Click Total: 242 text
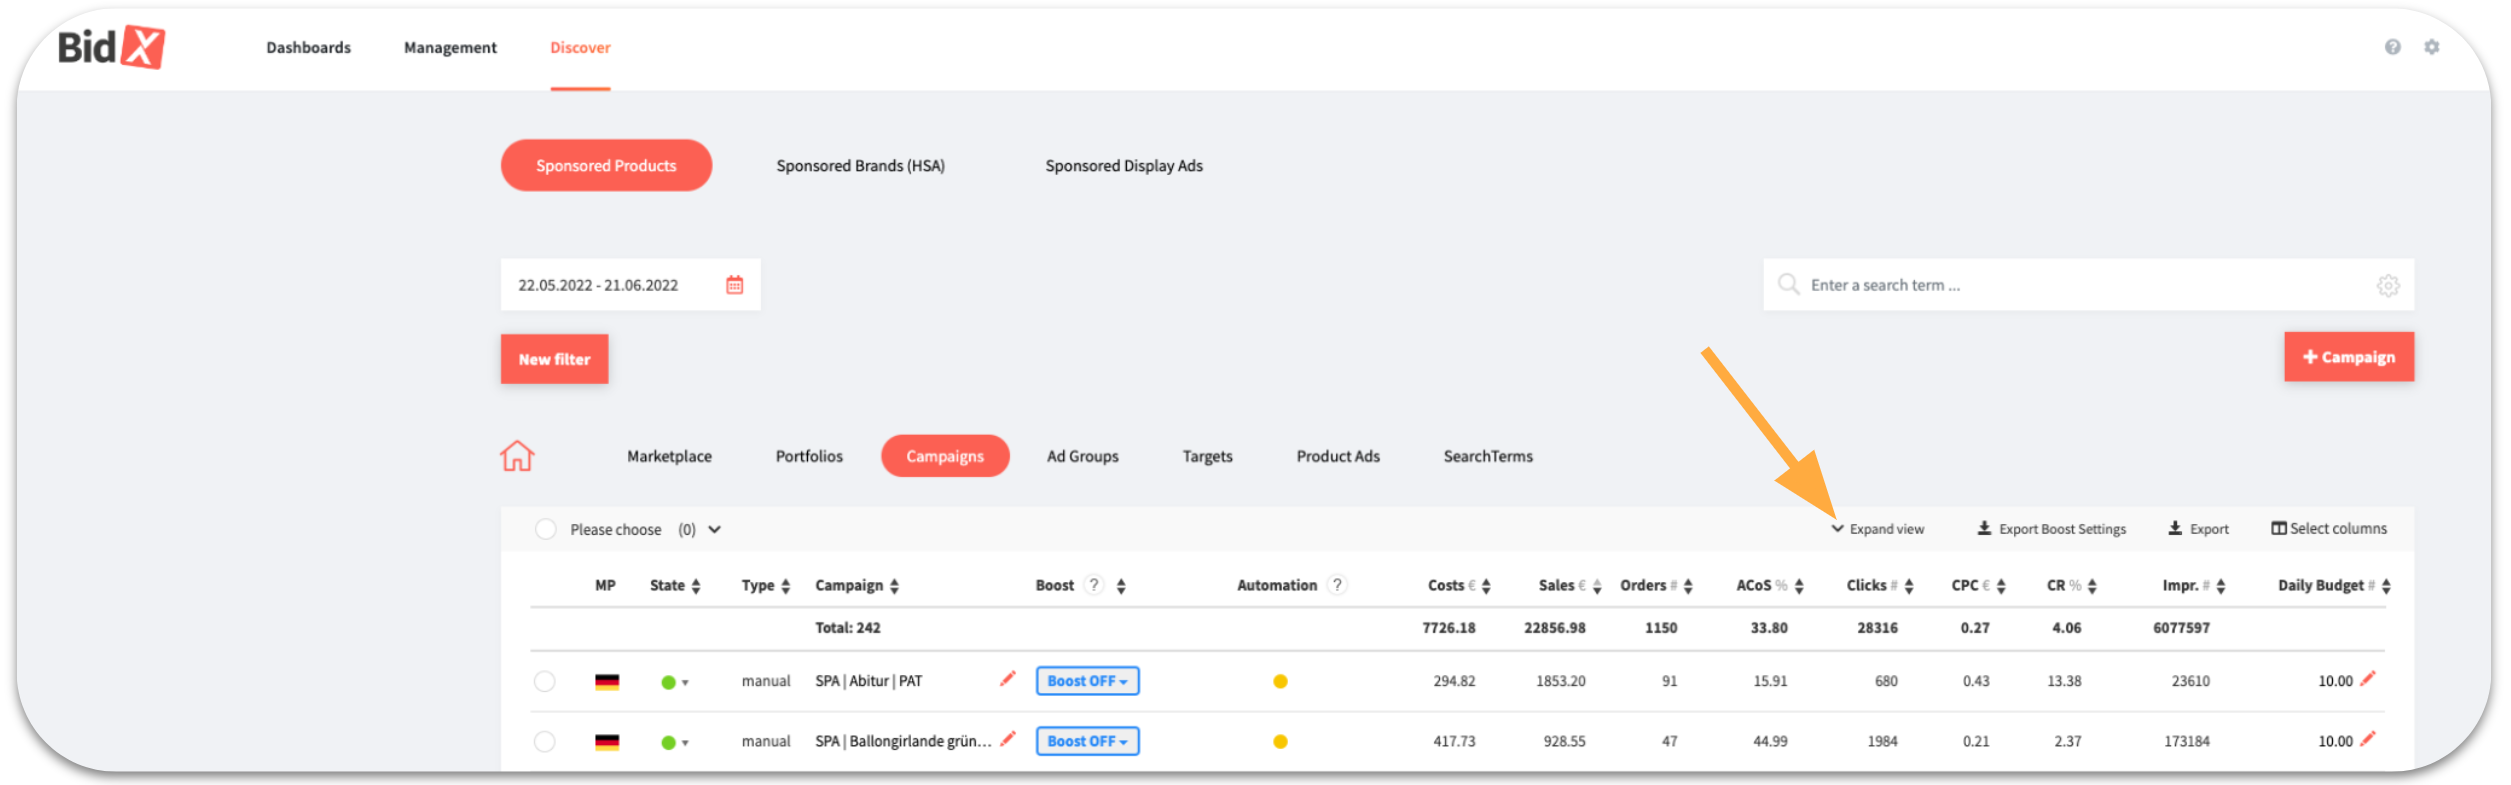2511x785 pixels. point(847,628)
